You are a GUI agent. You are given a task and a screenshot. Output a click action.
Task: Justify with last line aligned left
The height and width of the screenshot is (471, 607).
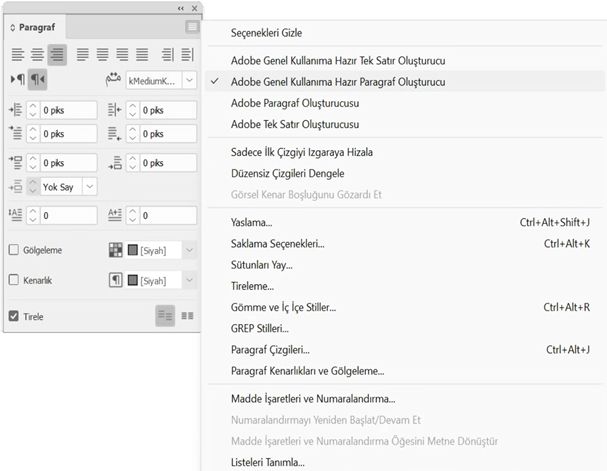click(x=82, y=55)
